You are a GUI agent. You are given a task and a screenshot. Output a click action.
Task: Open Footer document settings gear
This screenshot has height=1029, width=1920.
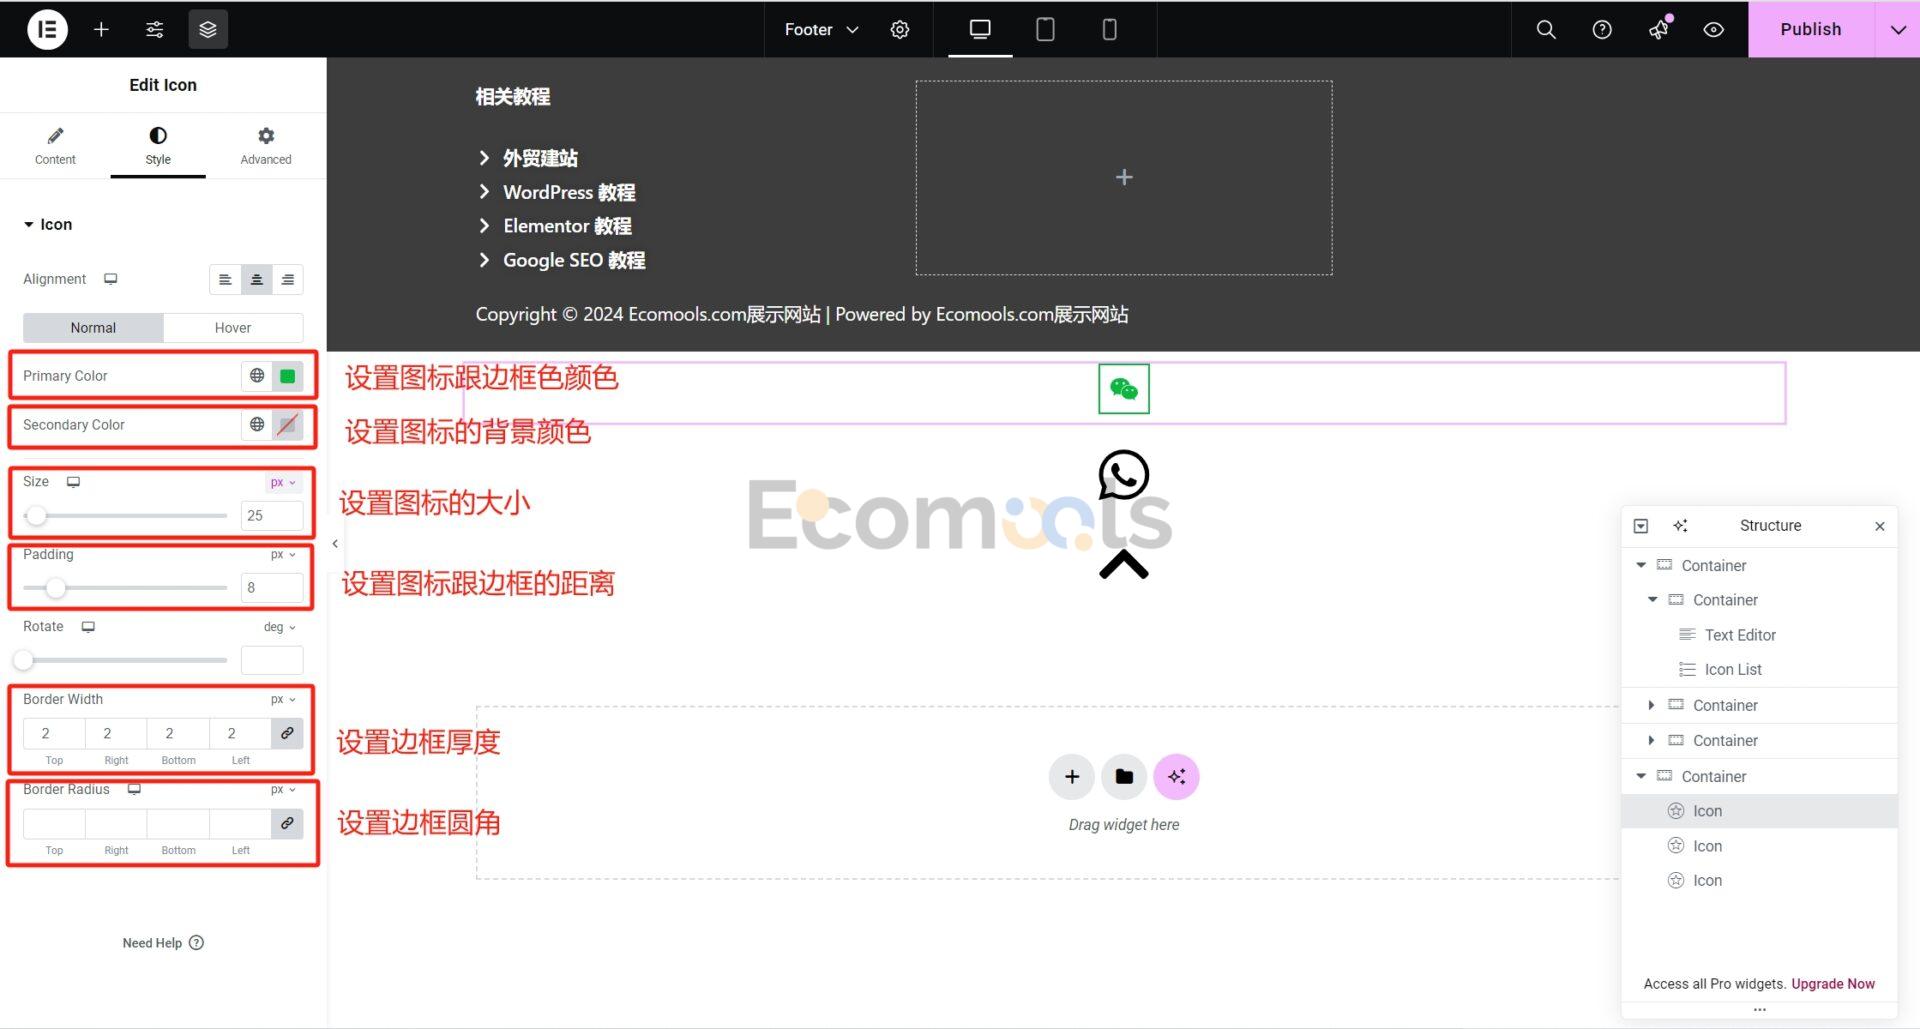tap(900, 29)
